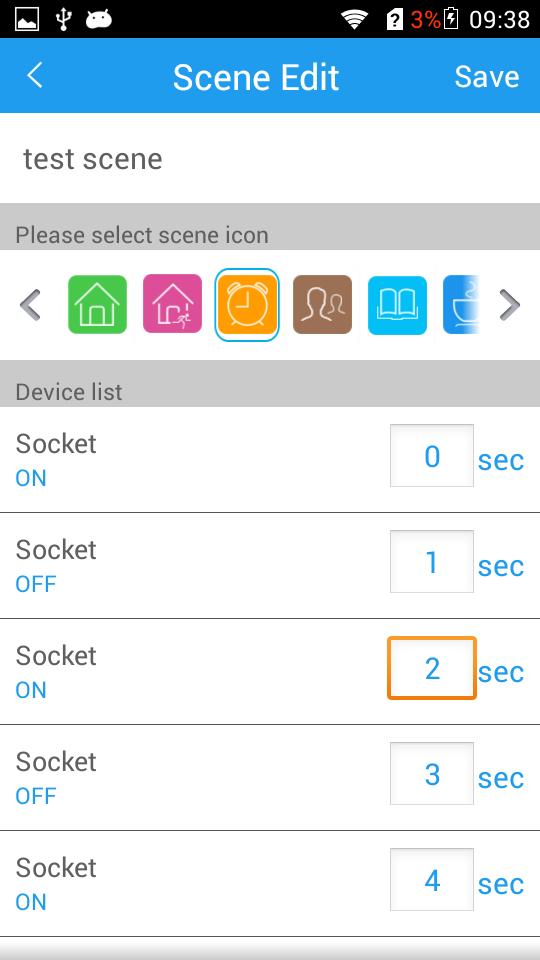Choose the pink leaving-home scene icon
Screen dimensions: 540x960
(172, 304)
